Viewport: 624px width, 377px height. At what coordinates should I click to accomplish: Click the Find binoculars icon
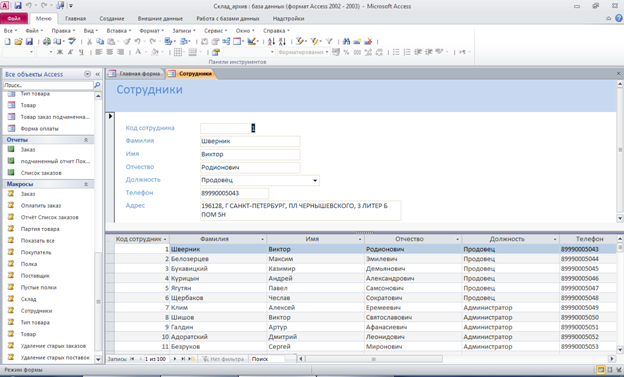tap(346, 41)
